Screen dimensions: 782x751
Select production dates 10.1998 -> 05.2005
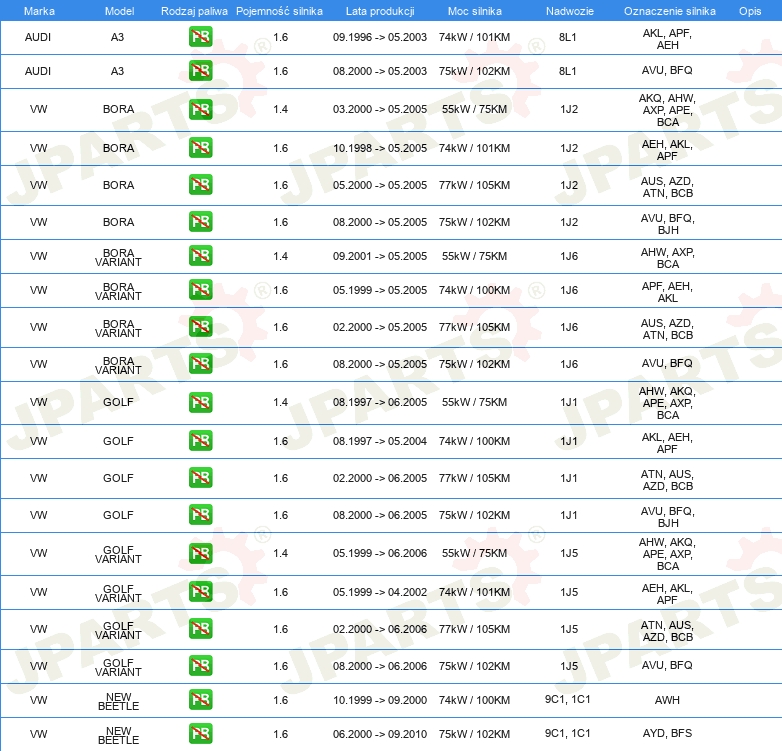point(380,148)
